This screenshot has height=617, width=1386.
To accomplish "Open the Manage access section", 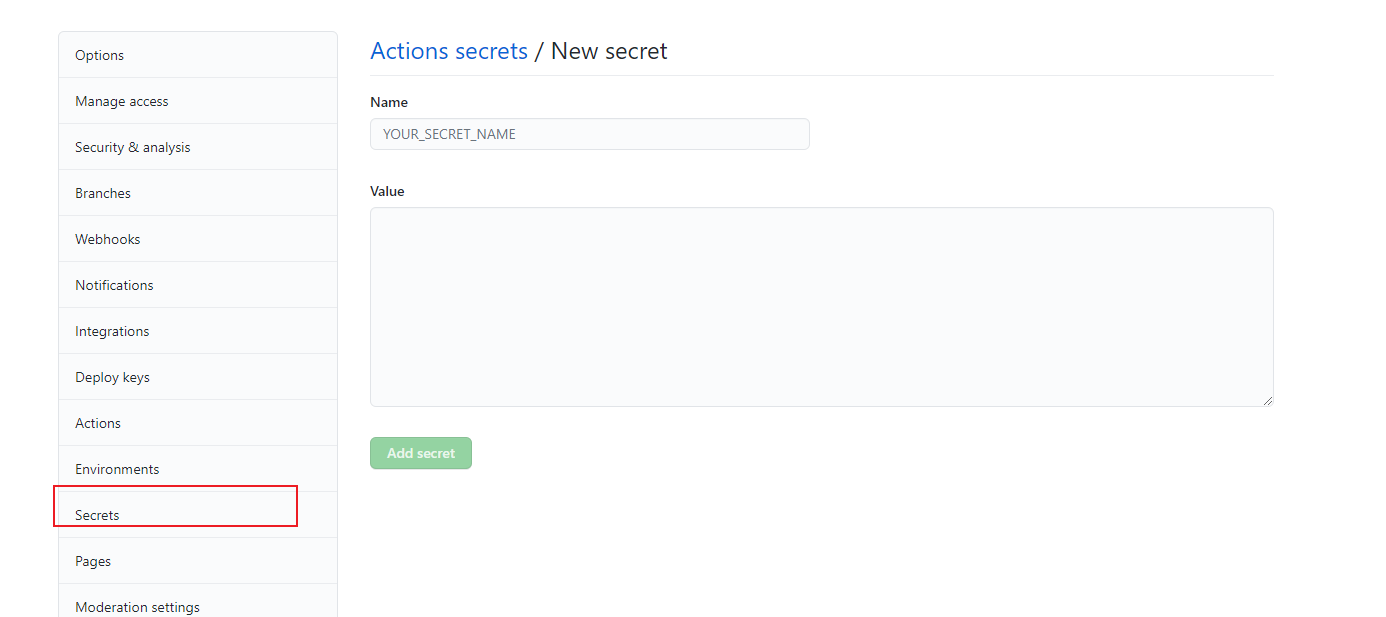I will pyautogui.click(x=121, y=101).
